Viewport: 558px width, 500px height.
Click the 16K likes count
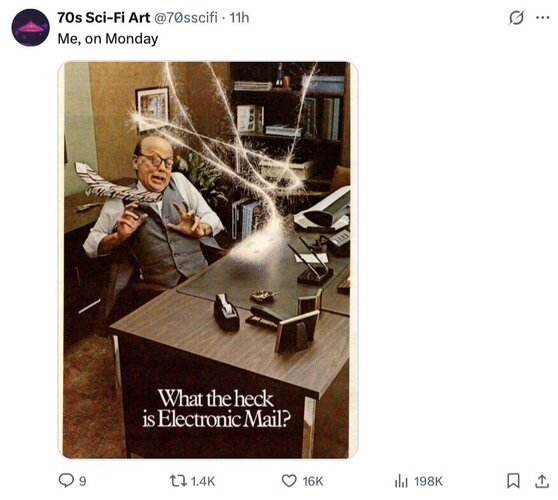[313, 481]
